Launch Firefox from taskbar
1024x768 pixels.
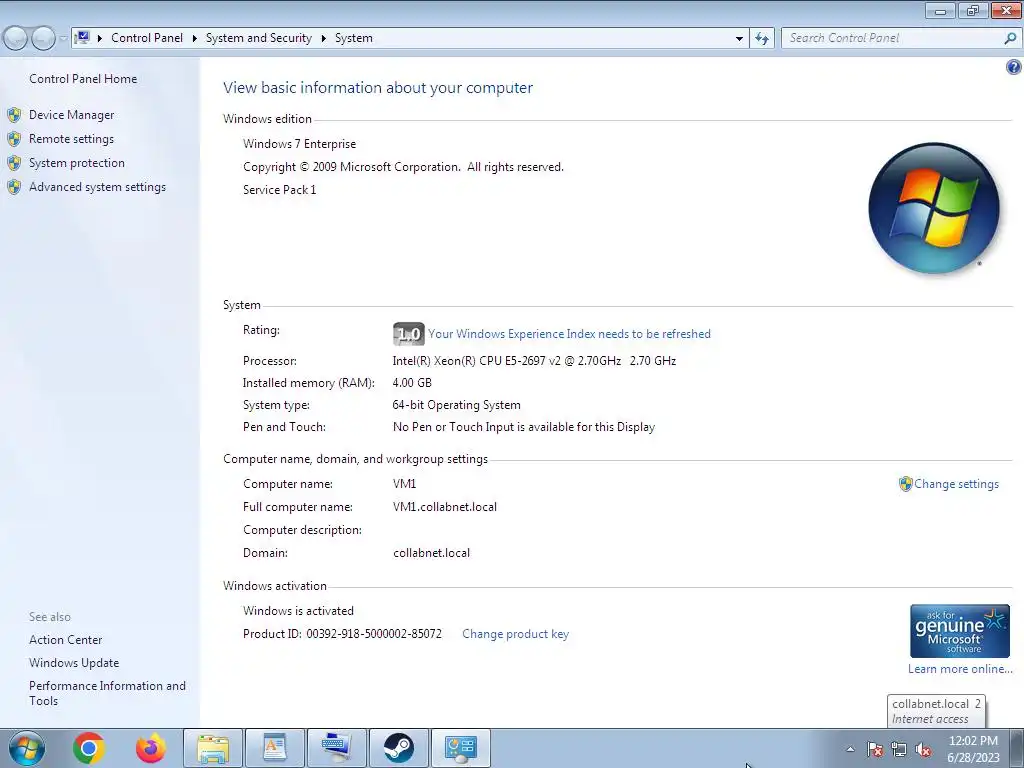click(151, 748)
